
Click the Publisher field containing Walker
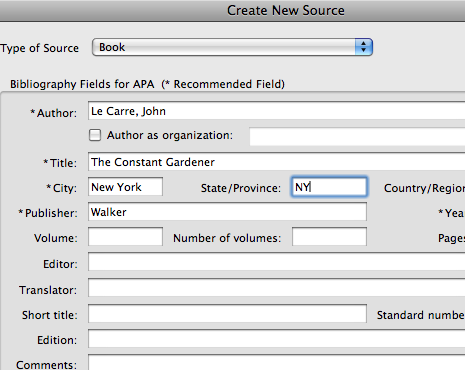[227, 212]
